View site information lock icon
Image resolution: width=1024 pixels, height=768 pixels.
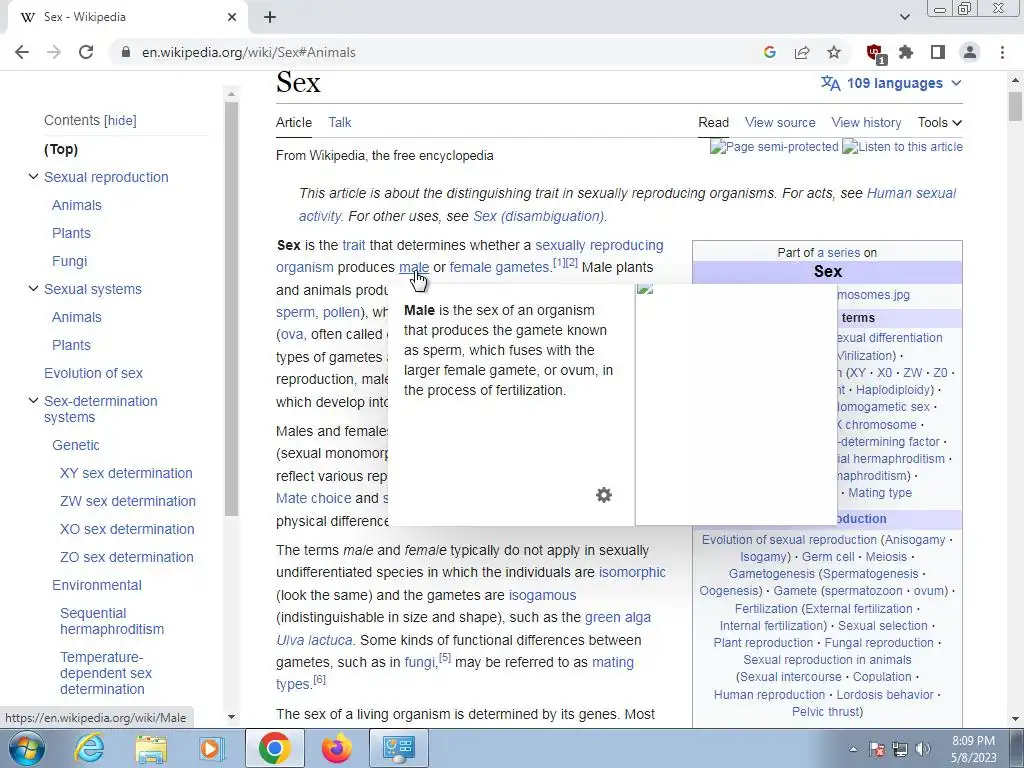coord(126,52)
